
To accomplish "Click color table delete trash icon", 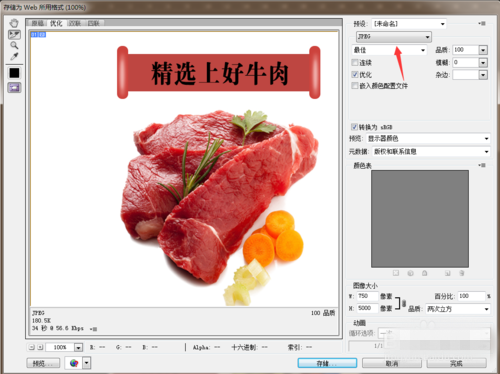I will click(462, 273).
